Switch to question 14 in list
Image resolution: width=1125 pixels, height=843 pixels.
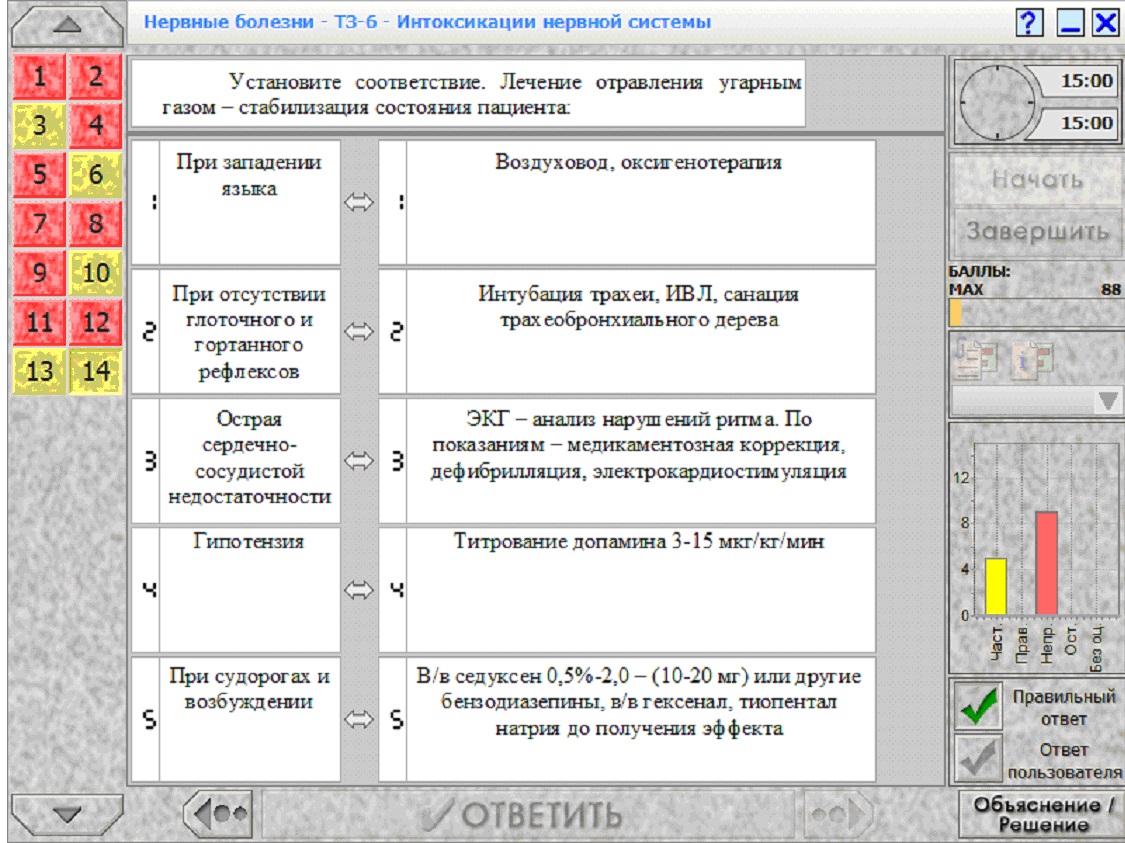95,372
